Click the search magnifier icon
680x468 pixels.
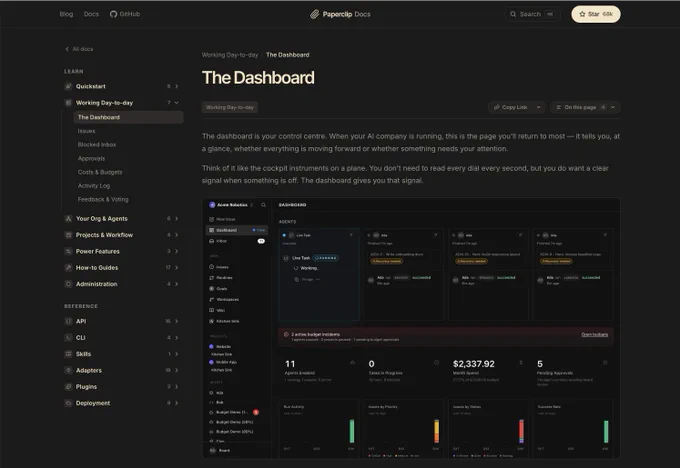coord(513,14)
